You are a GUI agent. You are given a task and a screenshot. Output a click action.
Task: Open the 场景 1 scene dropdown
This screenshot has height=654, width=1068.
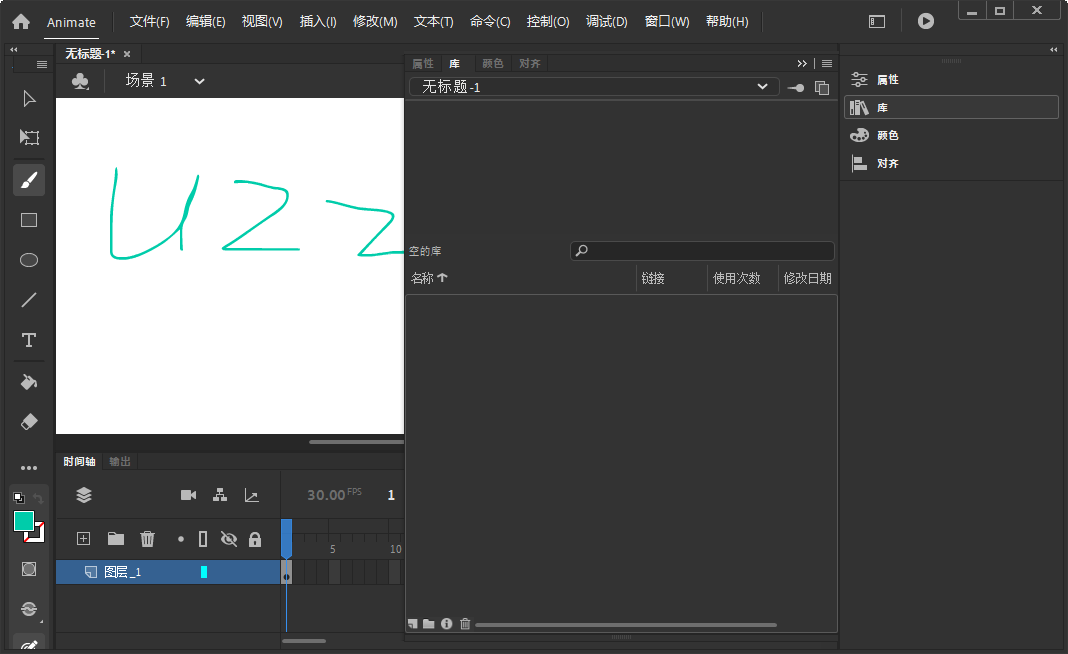click(197, 81)
